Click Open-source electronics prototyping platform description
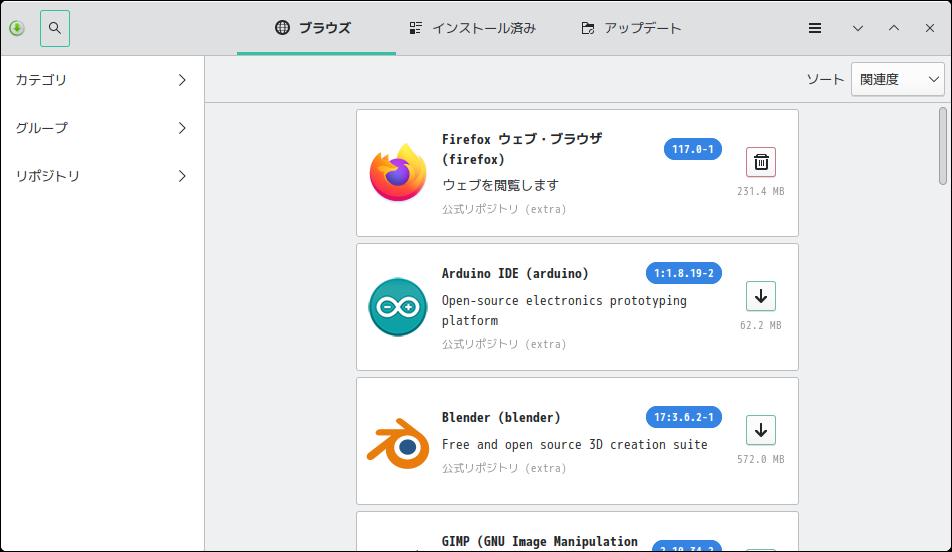Image resolution: width=952 pixels, height=552 pixels. [x=564, y=310]
